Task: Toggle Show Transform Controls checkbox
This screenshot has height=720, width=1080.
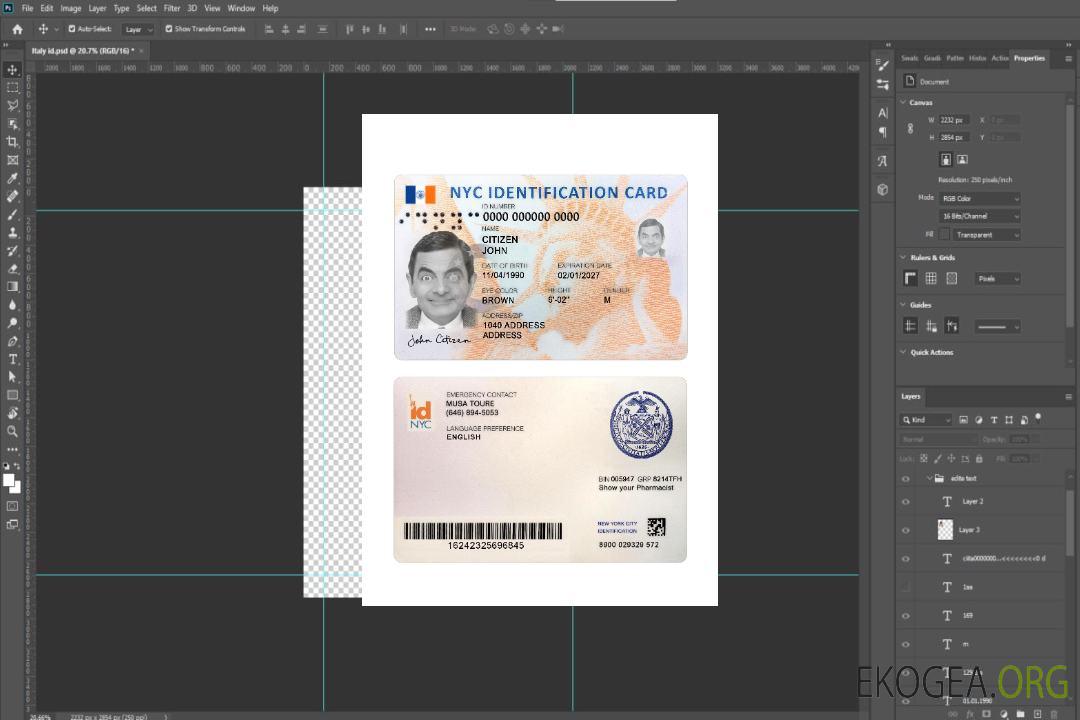Action: coord(169,29)
